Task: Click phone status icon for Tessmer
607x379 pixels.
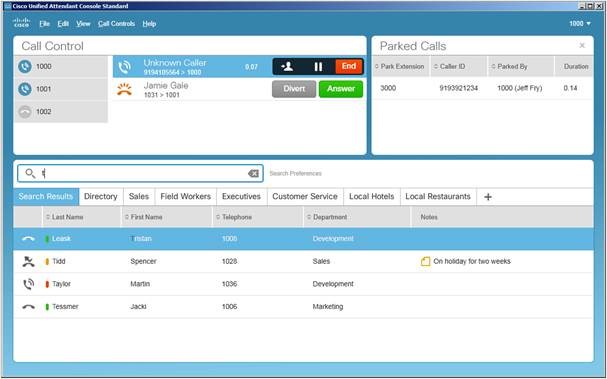Action: 28,307
